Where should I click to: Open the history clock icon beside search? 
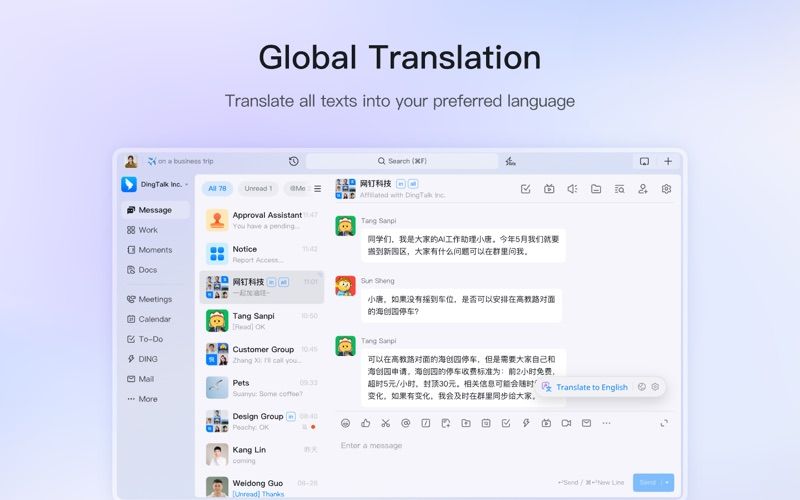click(293, 161)
